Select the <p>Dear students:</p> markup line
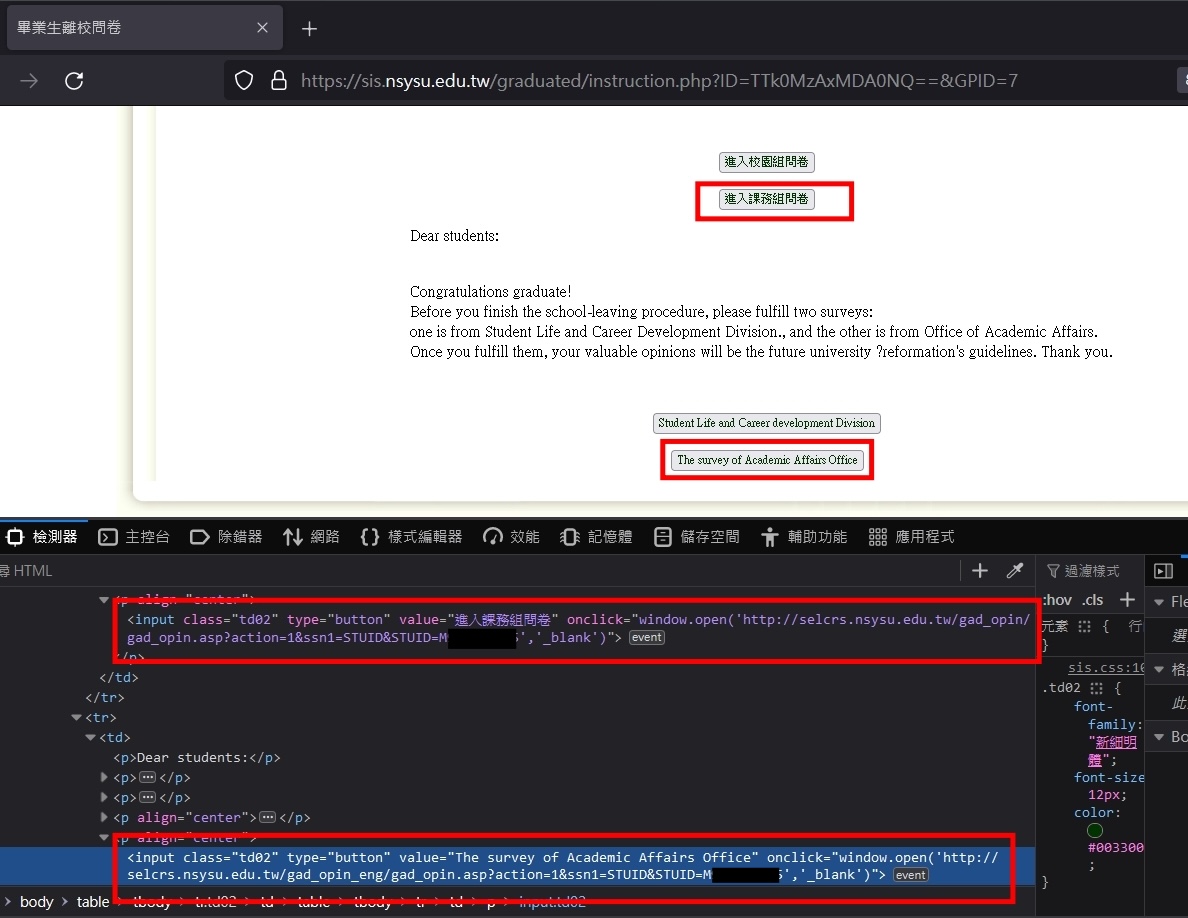 pos(197,757)
